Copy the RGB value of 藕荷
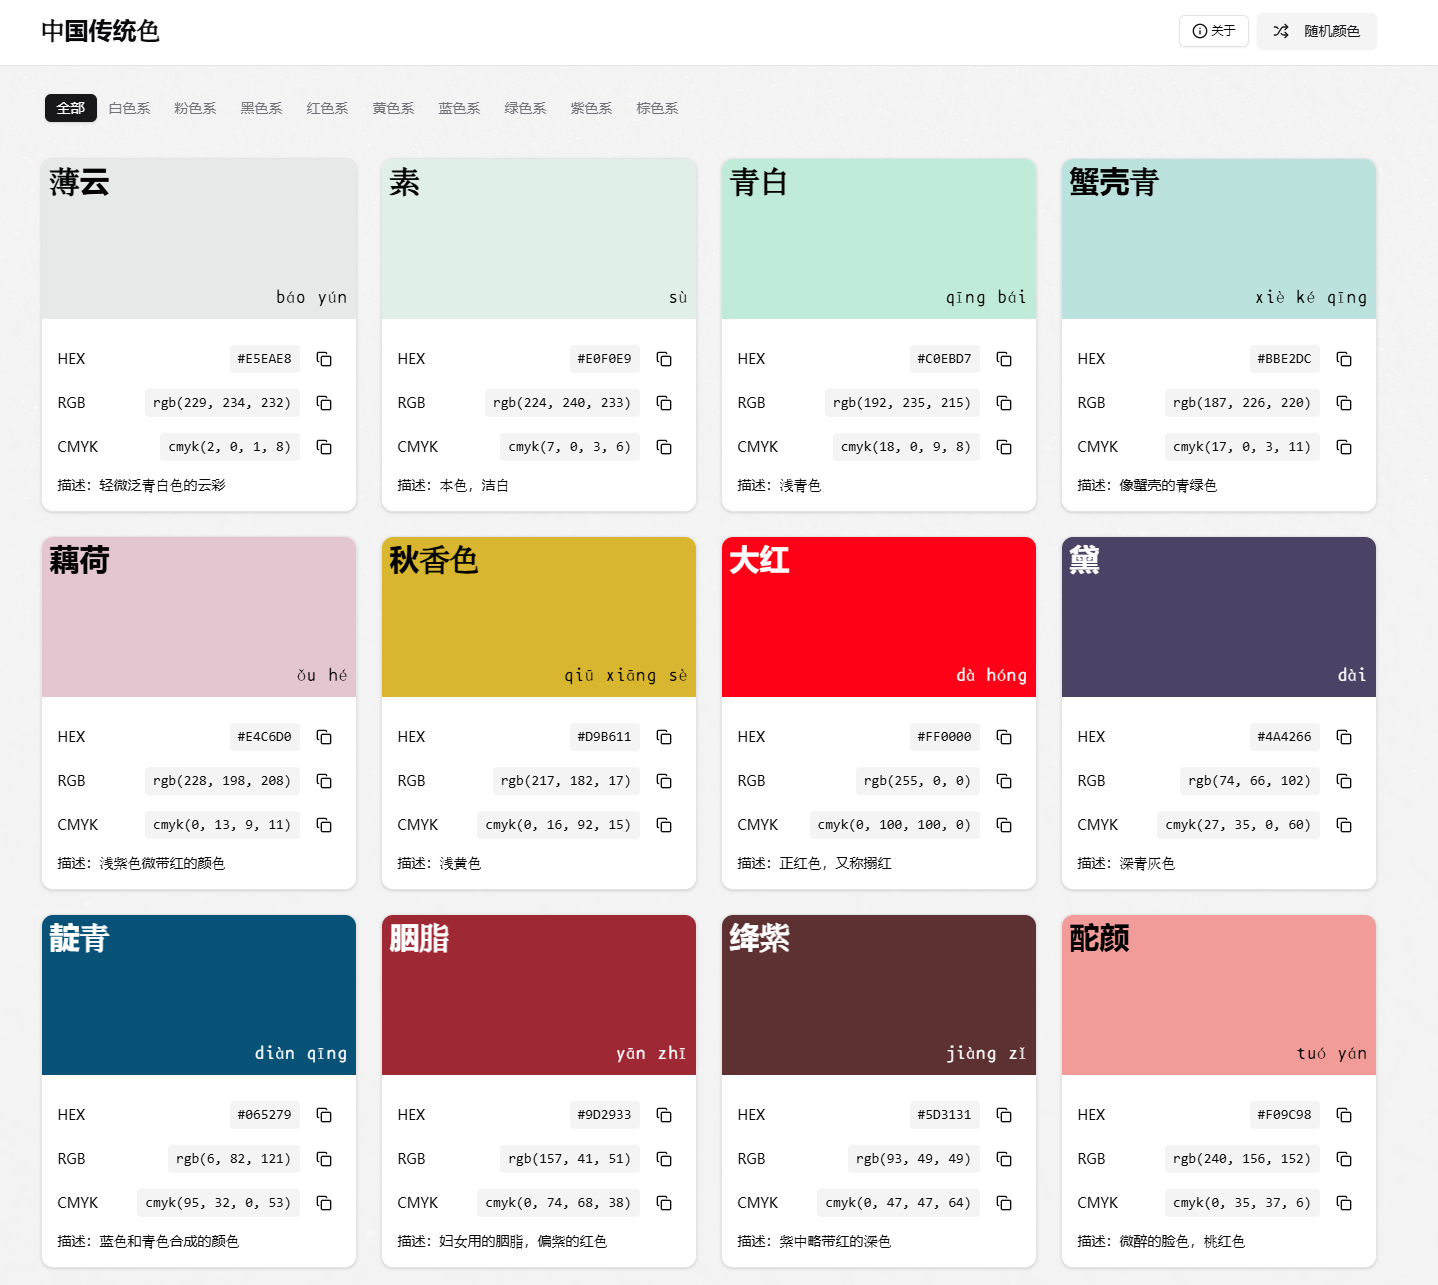Screen dimensions: 1438x1285 pos(324,781)
